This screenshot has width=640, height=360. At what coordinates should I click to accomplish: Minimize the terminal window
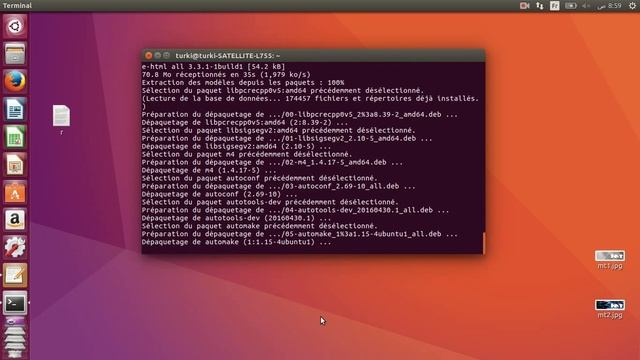[158, 56]
